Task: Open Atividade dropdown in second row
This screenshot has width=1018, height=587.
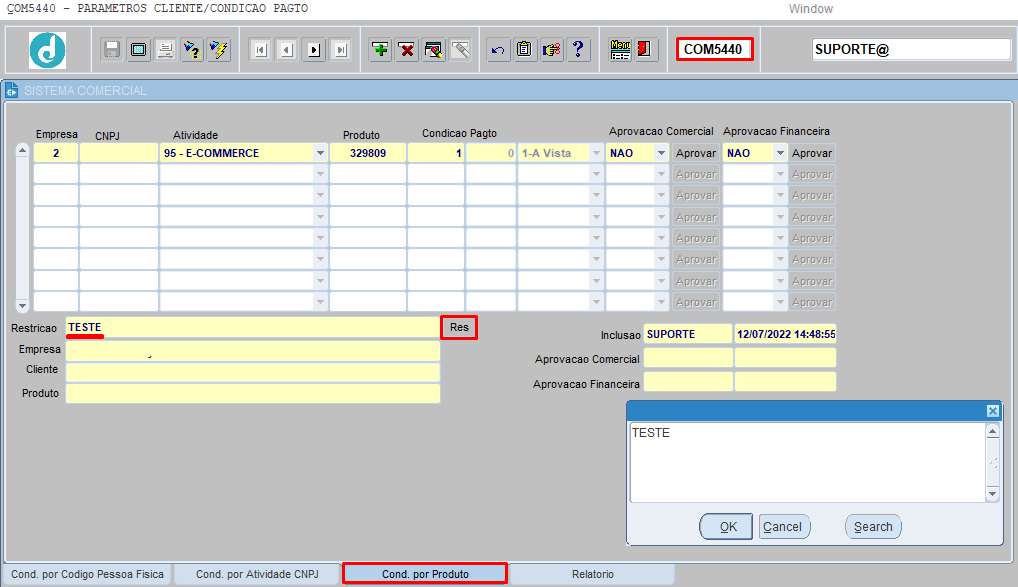Action: (320, 174)
